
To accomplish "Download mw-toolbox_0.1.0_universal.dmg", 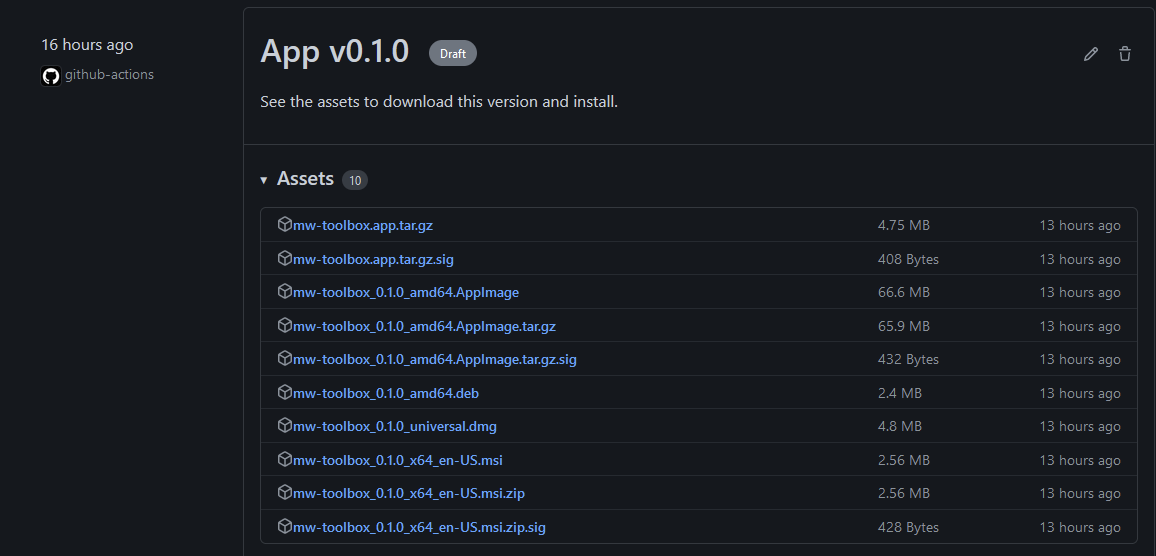I will pos(394,427).
